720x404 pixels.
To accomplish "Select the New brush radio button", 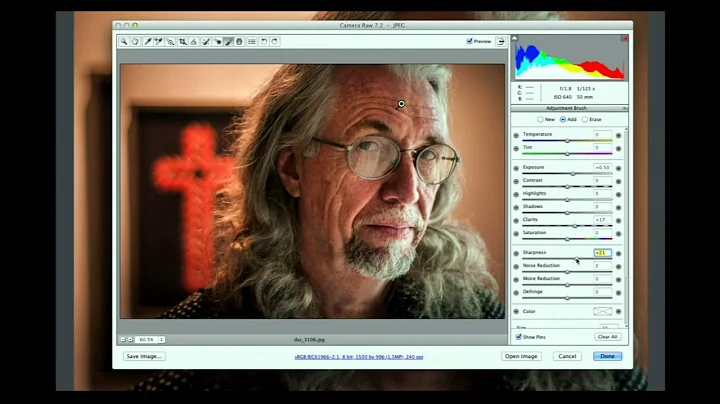I will (540, 119).
